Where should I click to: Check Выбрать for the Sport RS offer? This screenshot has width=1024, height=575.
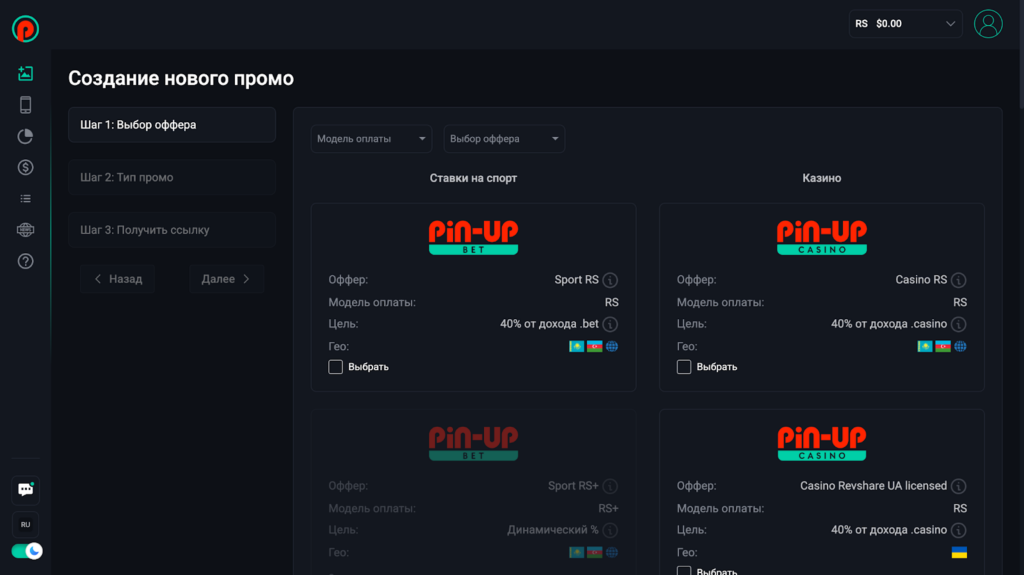point(336,367)
